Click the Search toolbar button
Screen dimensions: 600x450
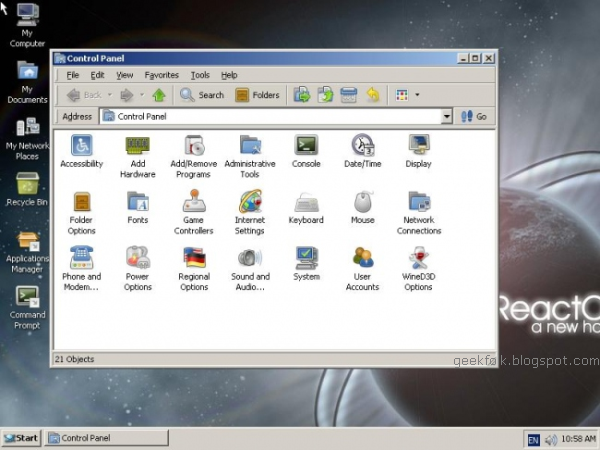point(202,95)
